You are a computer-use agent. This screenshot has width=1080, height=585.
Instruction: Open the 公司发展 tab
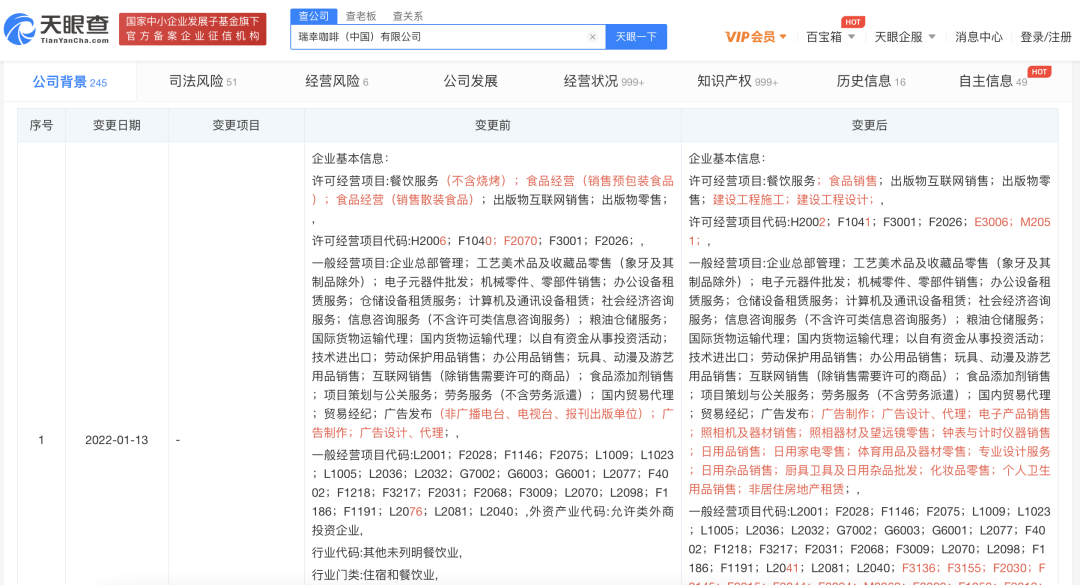point(470,81)
